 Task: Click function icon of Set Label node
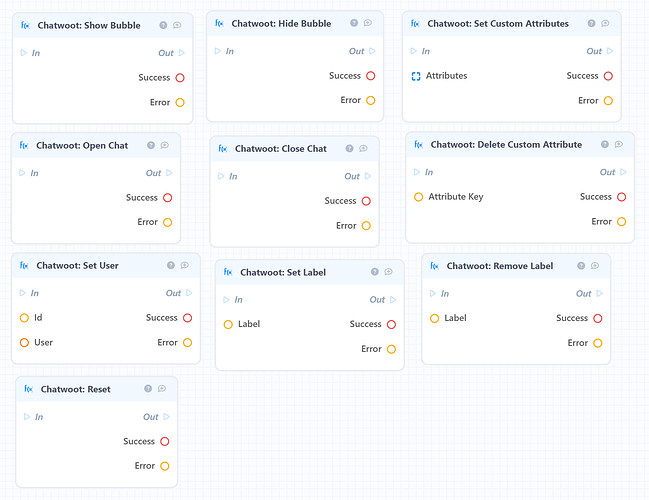(228, 272)
